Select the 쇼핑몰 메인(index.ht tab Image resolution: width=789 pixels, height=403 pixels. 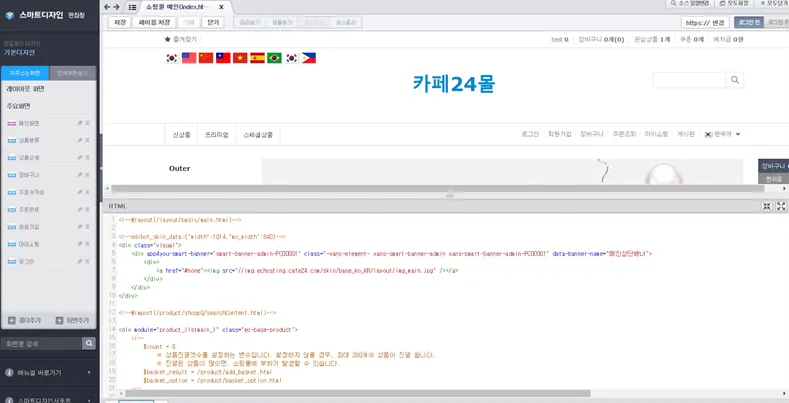point(178,7)
